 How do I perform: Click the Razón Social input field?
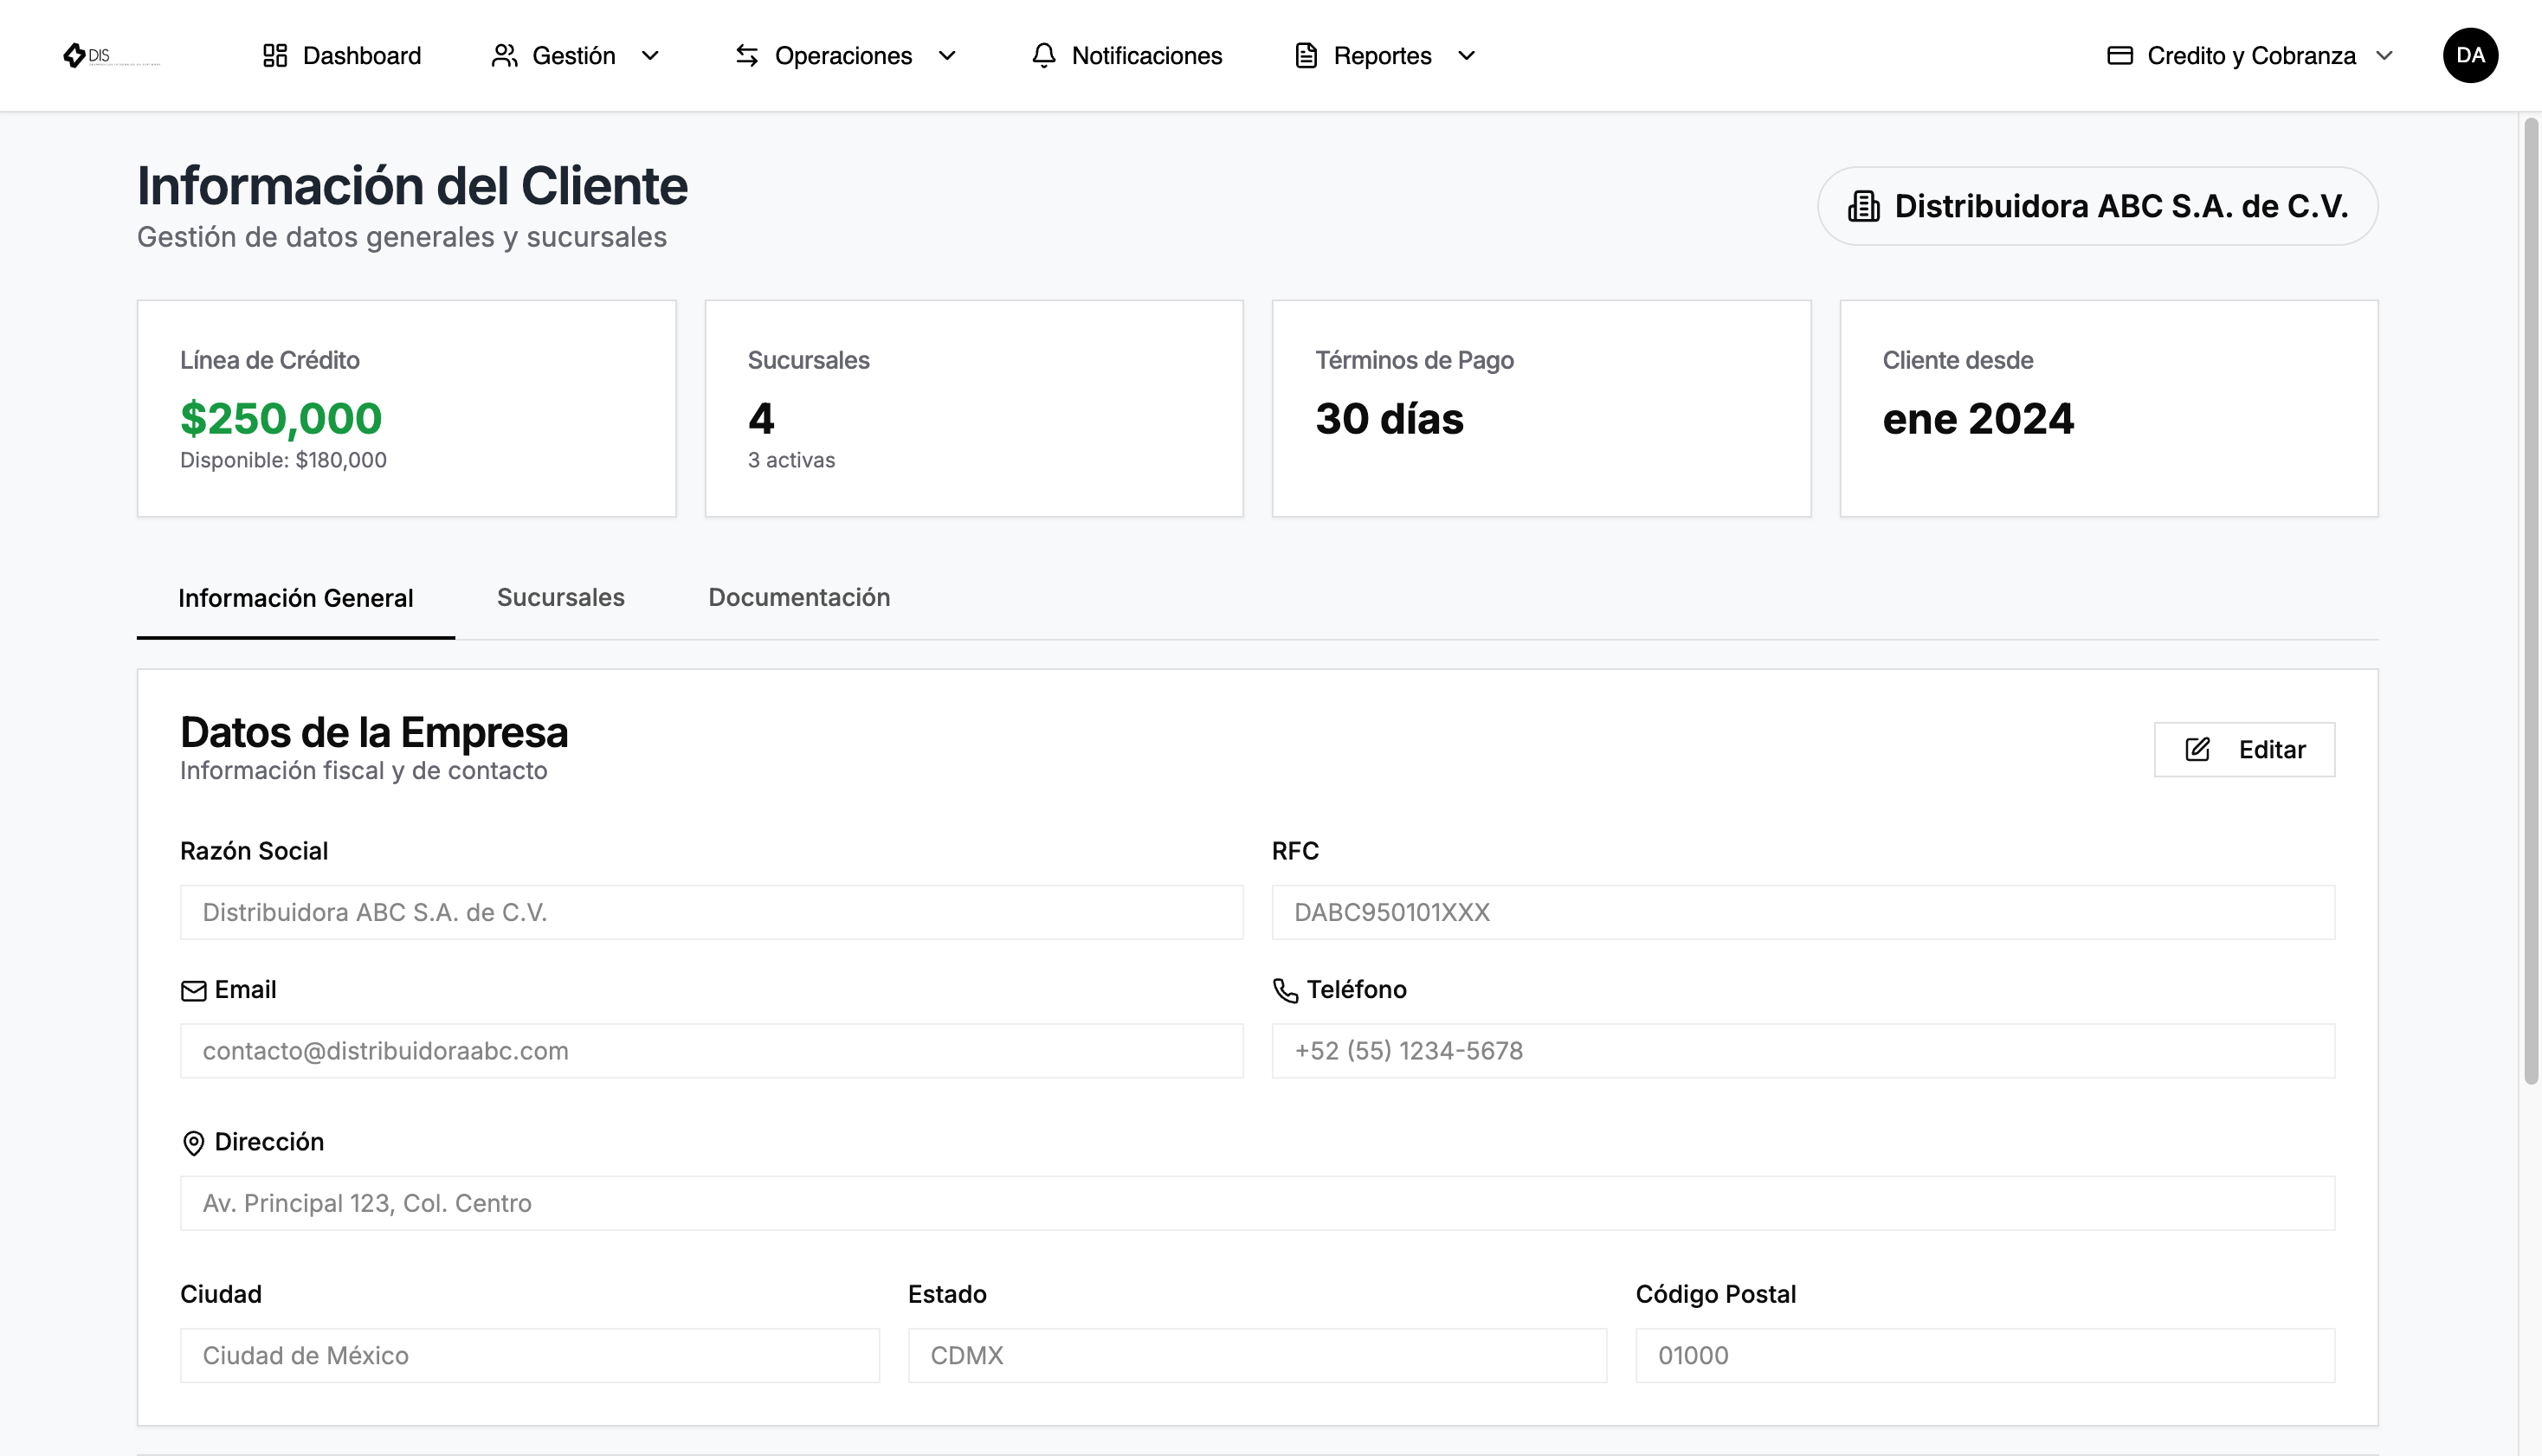[711, 912]
